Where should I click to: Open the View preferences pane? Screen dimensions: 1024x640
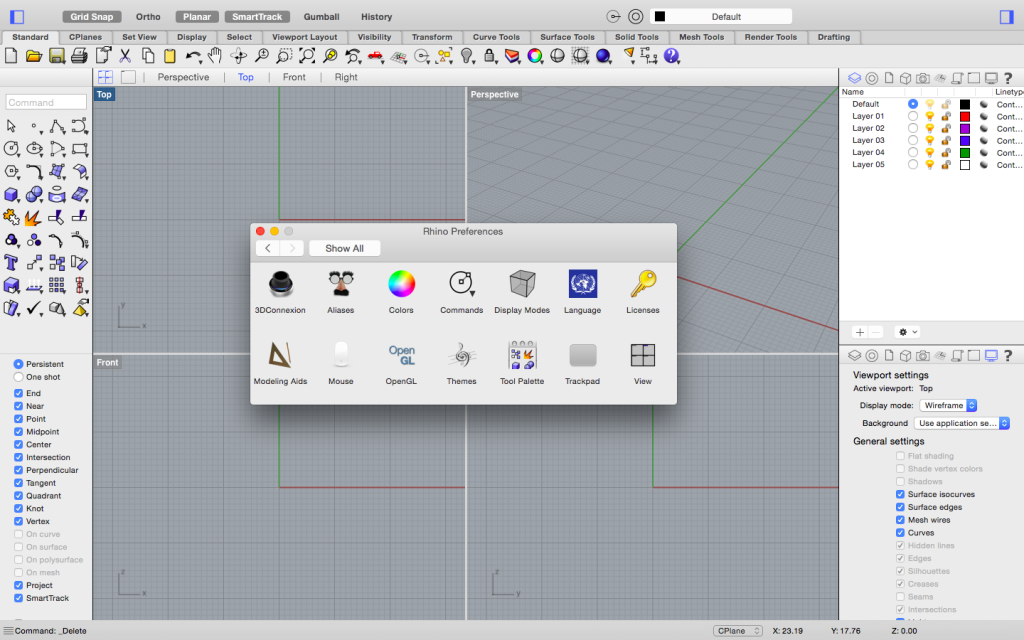pyautogui.click(x=643, y=362)
